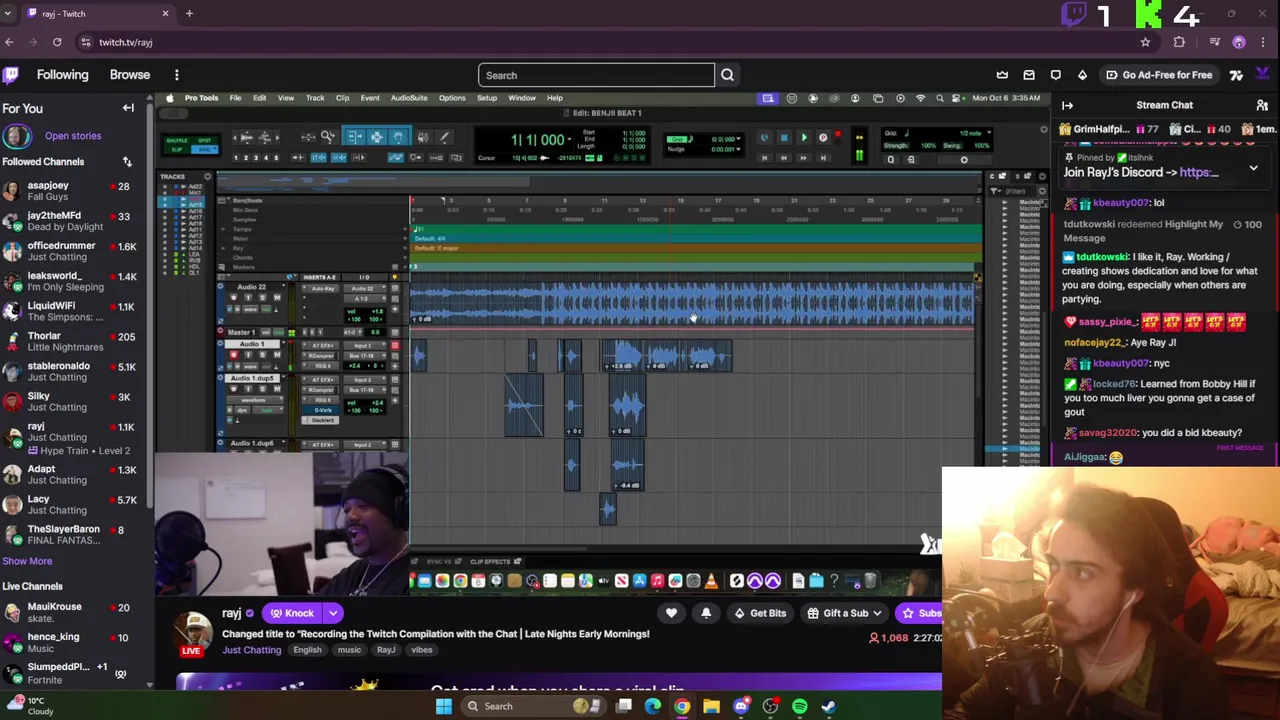Screen dimensions: 1280x720
Task: Open Twitch Prime loot crown icon
Action: click(x=1002, y=75)
